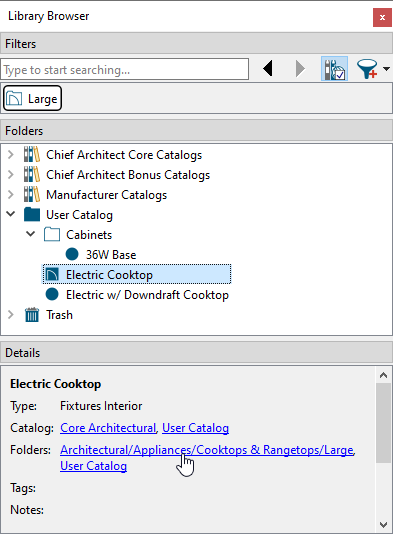The height and width of the screenshot is (534, 393).
Task: Select Electric w/ Downdraft Cooktop item
Action: pyautogui.click(x=147, y=295)
